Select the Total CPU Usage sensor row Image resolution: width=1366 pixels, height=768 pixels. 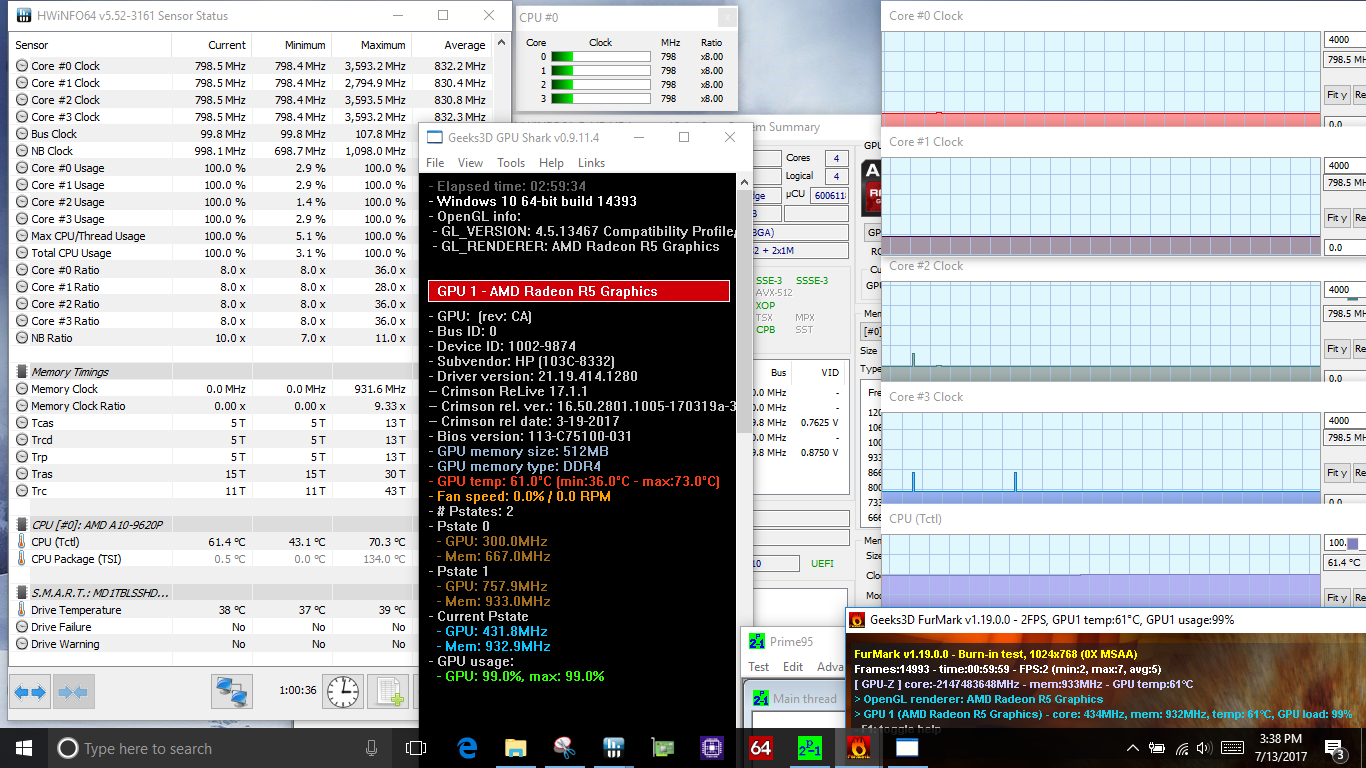pyautogui.click(x=252, y=253)
